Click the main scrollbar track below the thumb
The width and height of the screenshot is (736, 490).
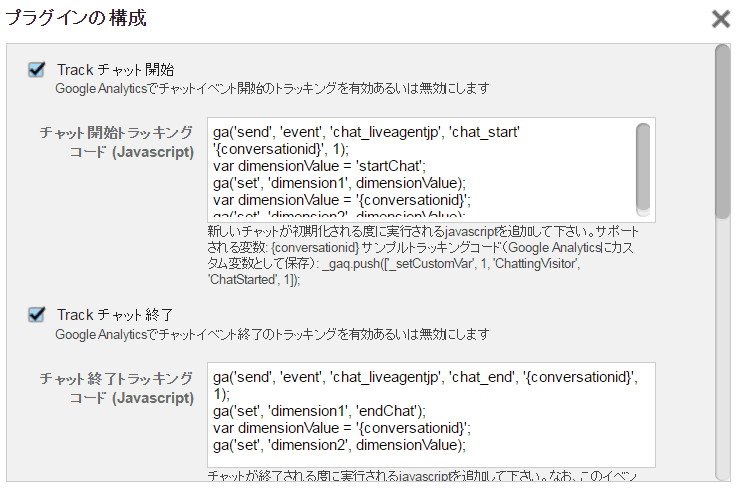coord(723,347)
